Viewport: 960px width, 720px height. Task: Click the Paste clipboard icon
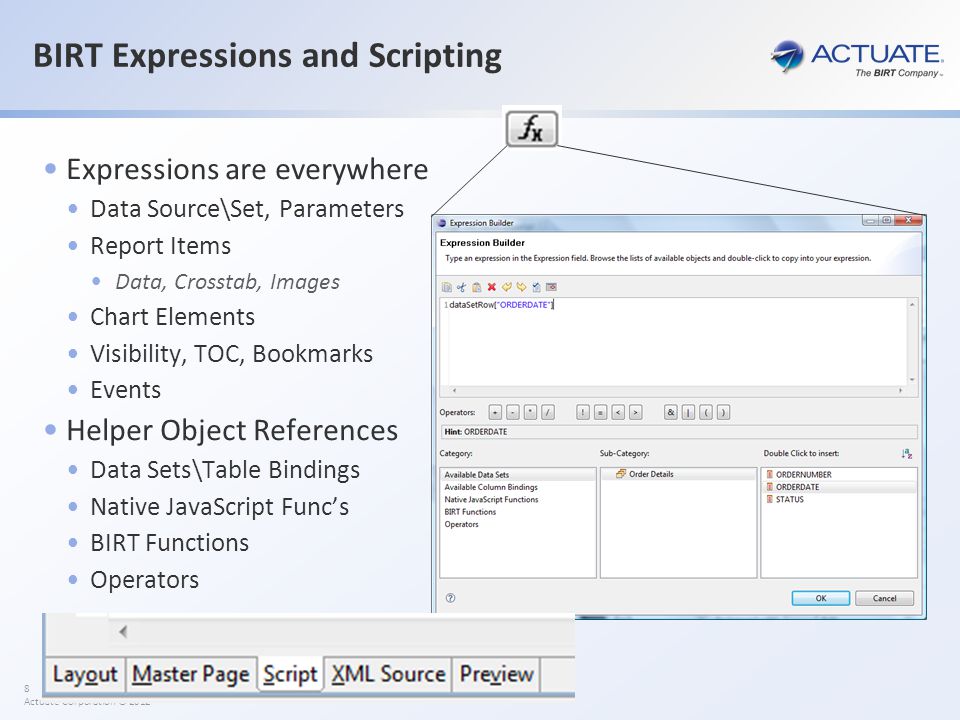pos(476,287)
